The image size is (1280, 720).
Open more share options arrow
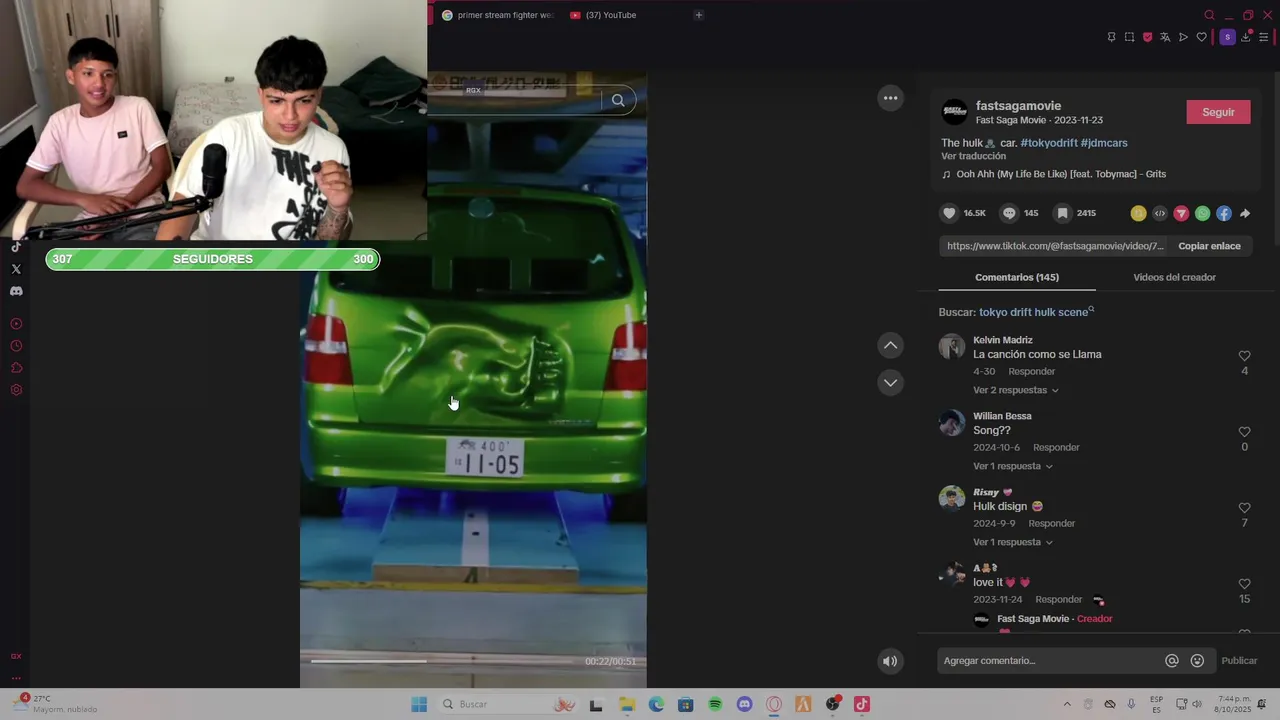click(x=1245, y=213)
